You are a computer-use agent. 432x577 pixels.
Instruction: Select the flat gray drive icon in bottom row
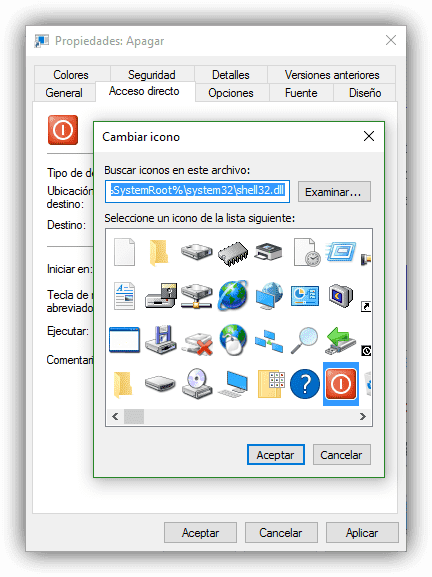pyautogui.click(x=160, y=384)
